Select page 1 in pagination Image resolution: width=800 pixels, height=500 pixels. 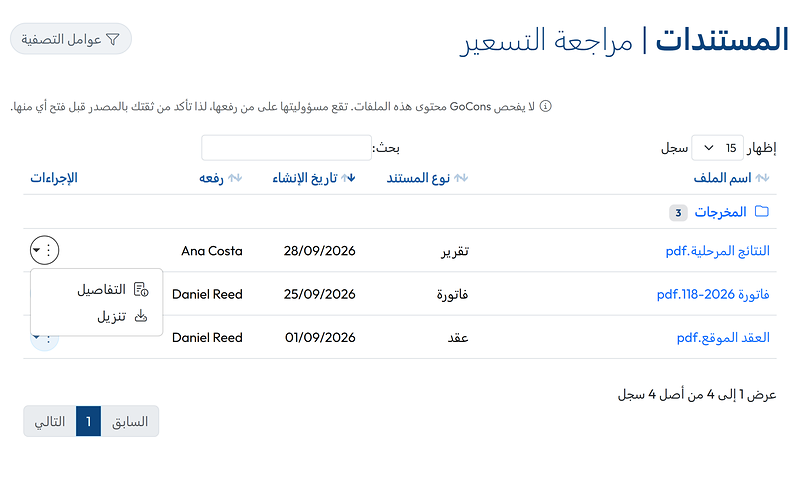[88, 421]
